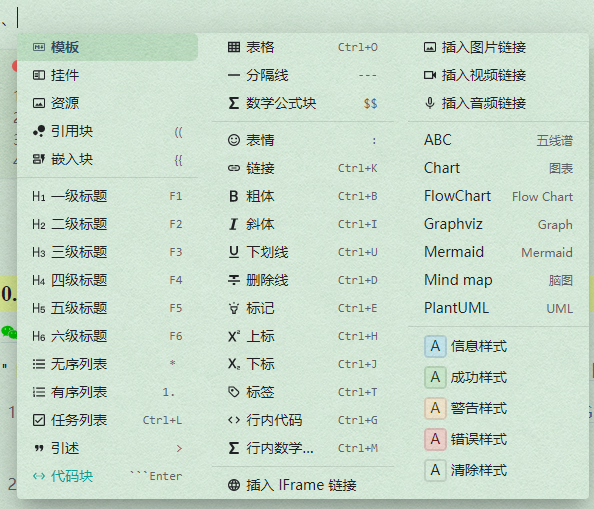Viewport: 594px width, 509px height.
Task: Click the 表情 smiley emoji icon
Action: click(x=234, y=141)
